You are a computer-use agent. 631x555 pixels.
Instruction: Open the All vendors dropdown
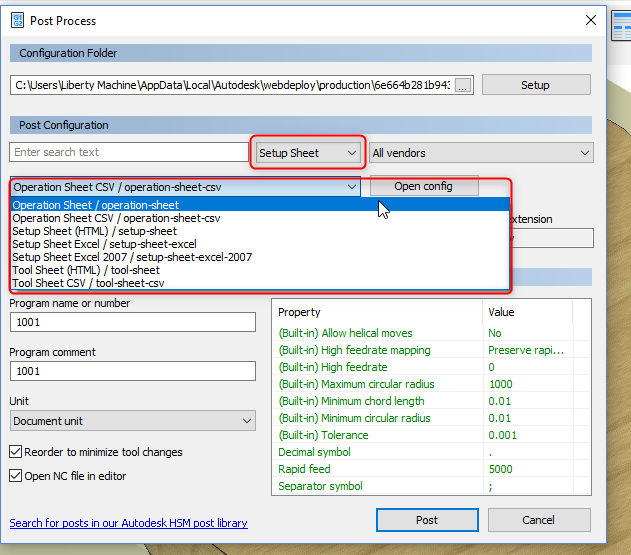[x=481, y=153]
